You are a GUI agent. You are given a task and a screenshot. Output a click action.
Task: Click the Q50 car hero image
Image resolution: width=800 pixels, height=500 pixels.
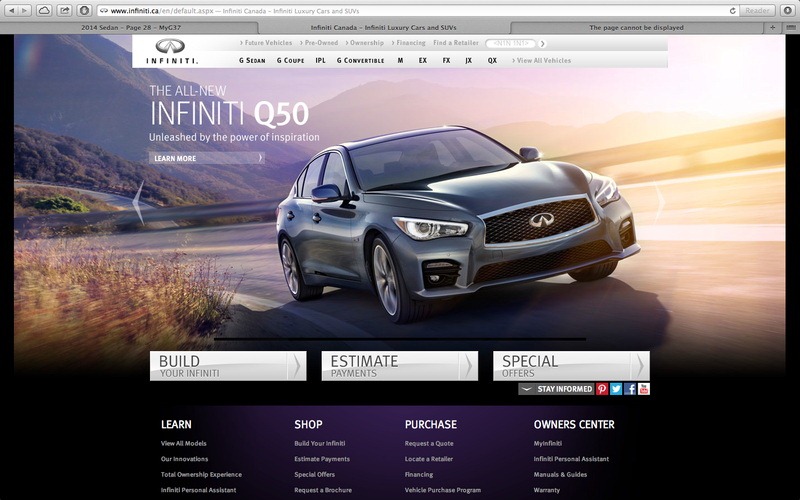[458, 224]
